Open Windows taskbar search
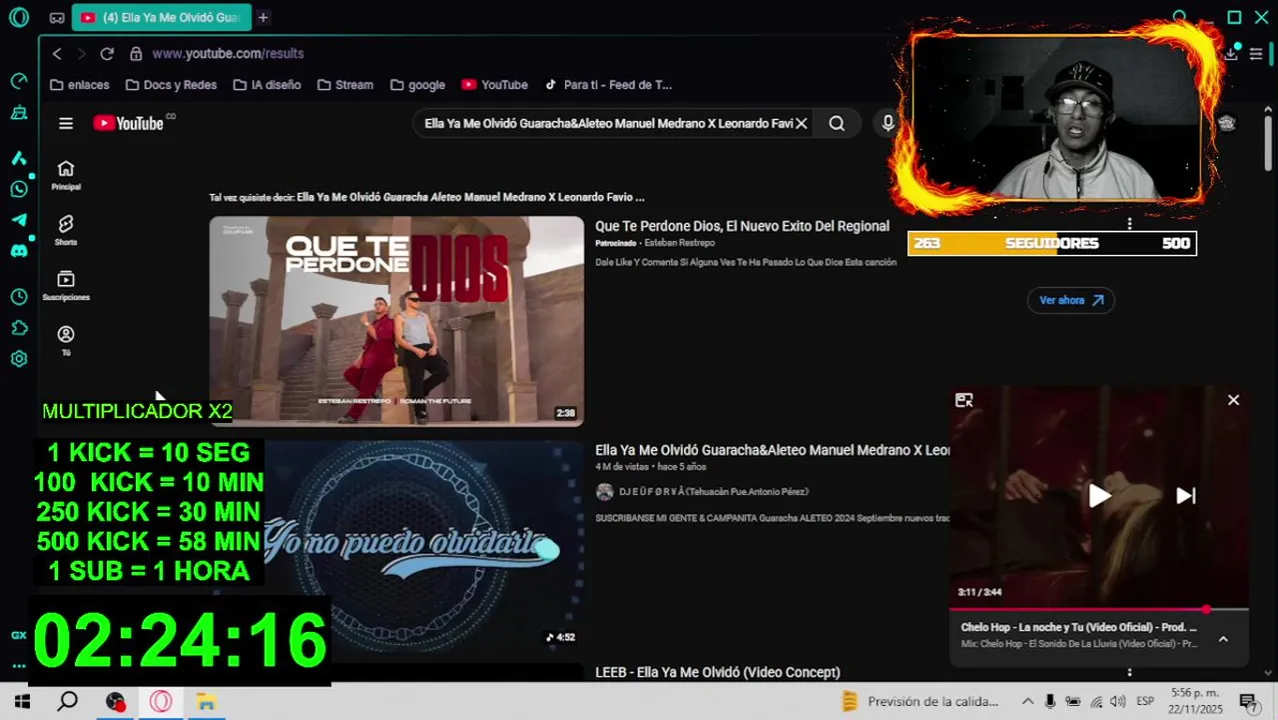 68,701
